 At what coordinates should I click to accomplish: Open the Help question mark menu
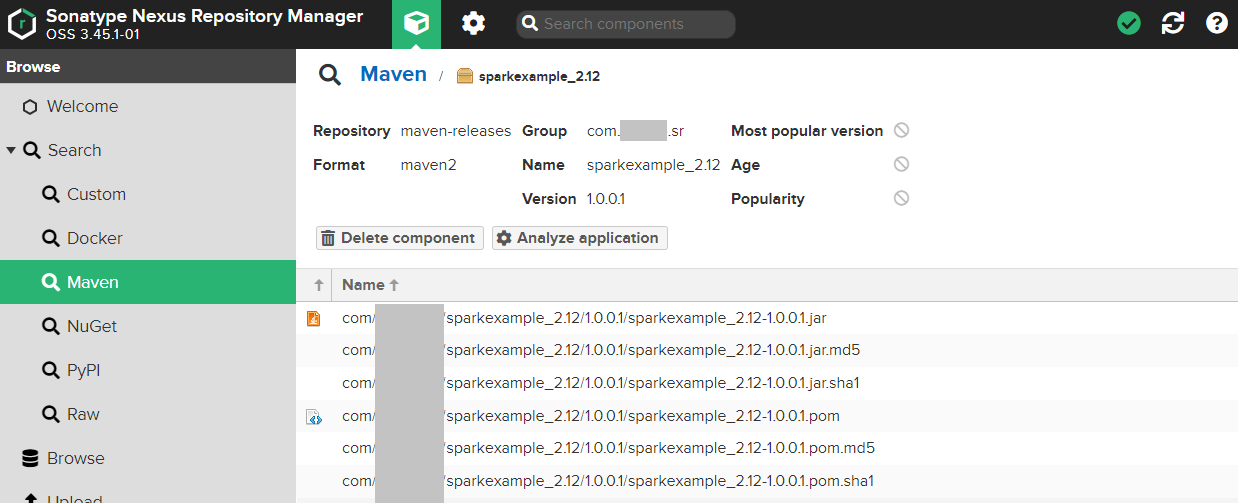coord(1216,24)
